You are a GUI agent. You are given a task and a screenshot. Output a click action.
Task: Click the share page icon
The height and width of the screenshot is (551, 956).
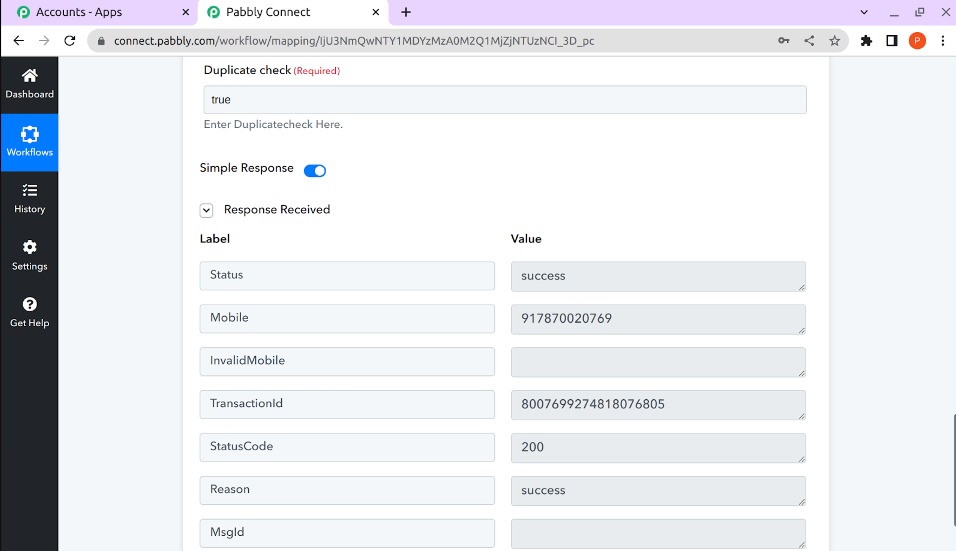pos(809,41)
